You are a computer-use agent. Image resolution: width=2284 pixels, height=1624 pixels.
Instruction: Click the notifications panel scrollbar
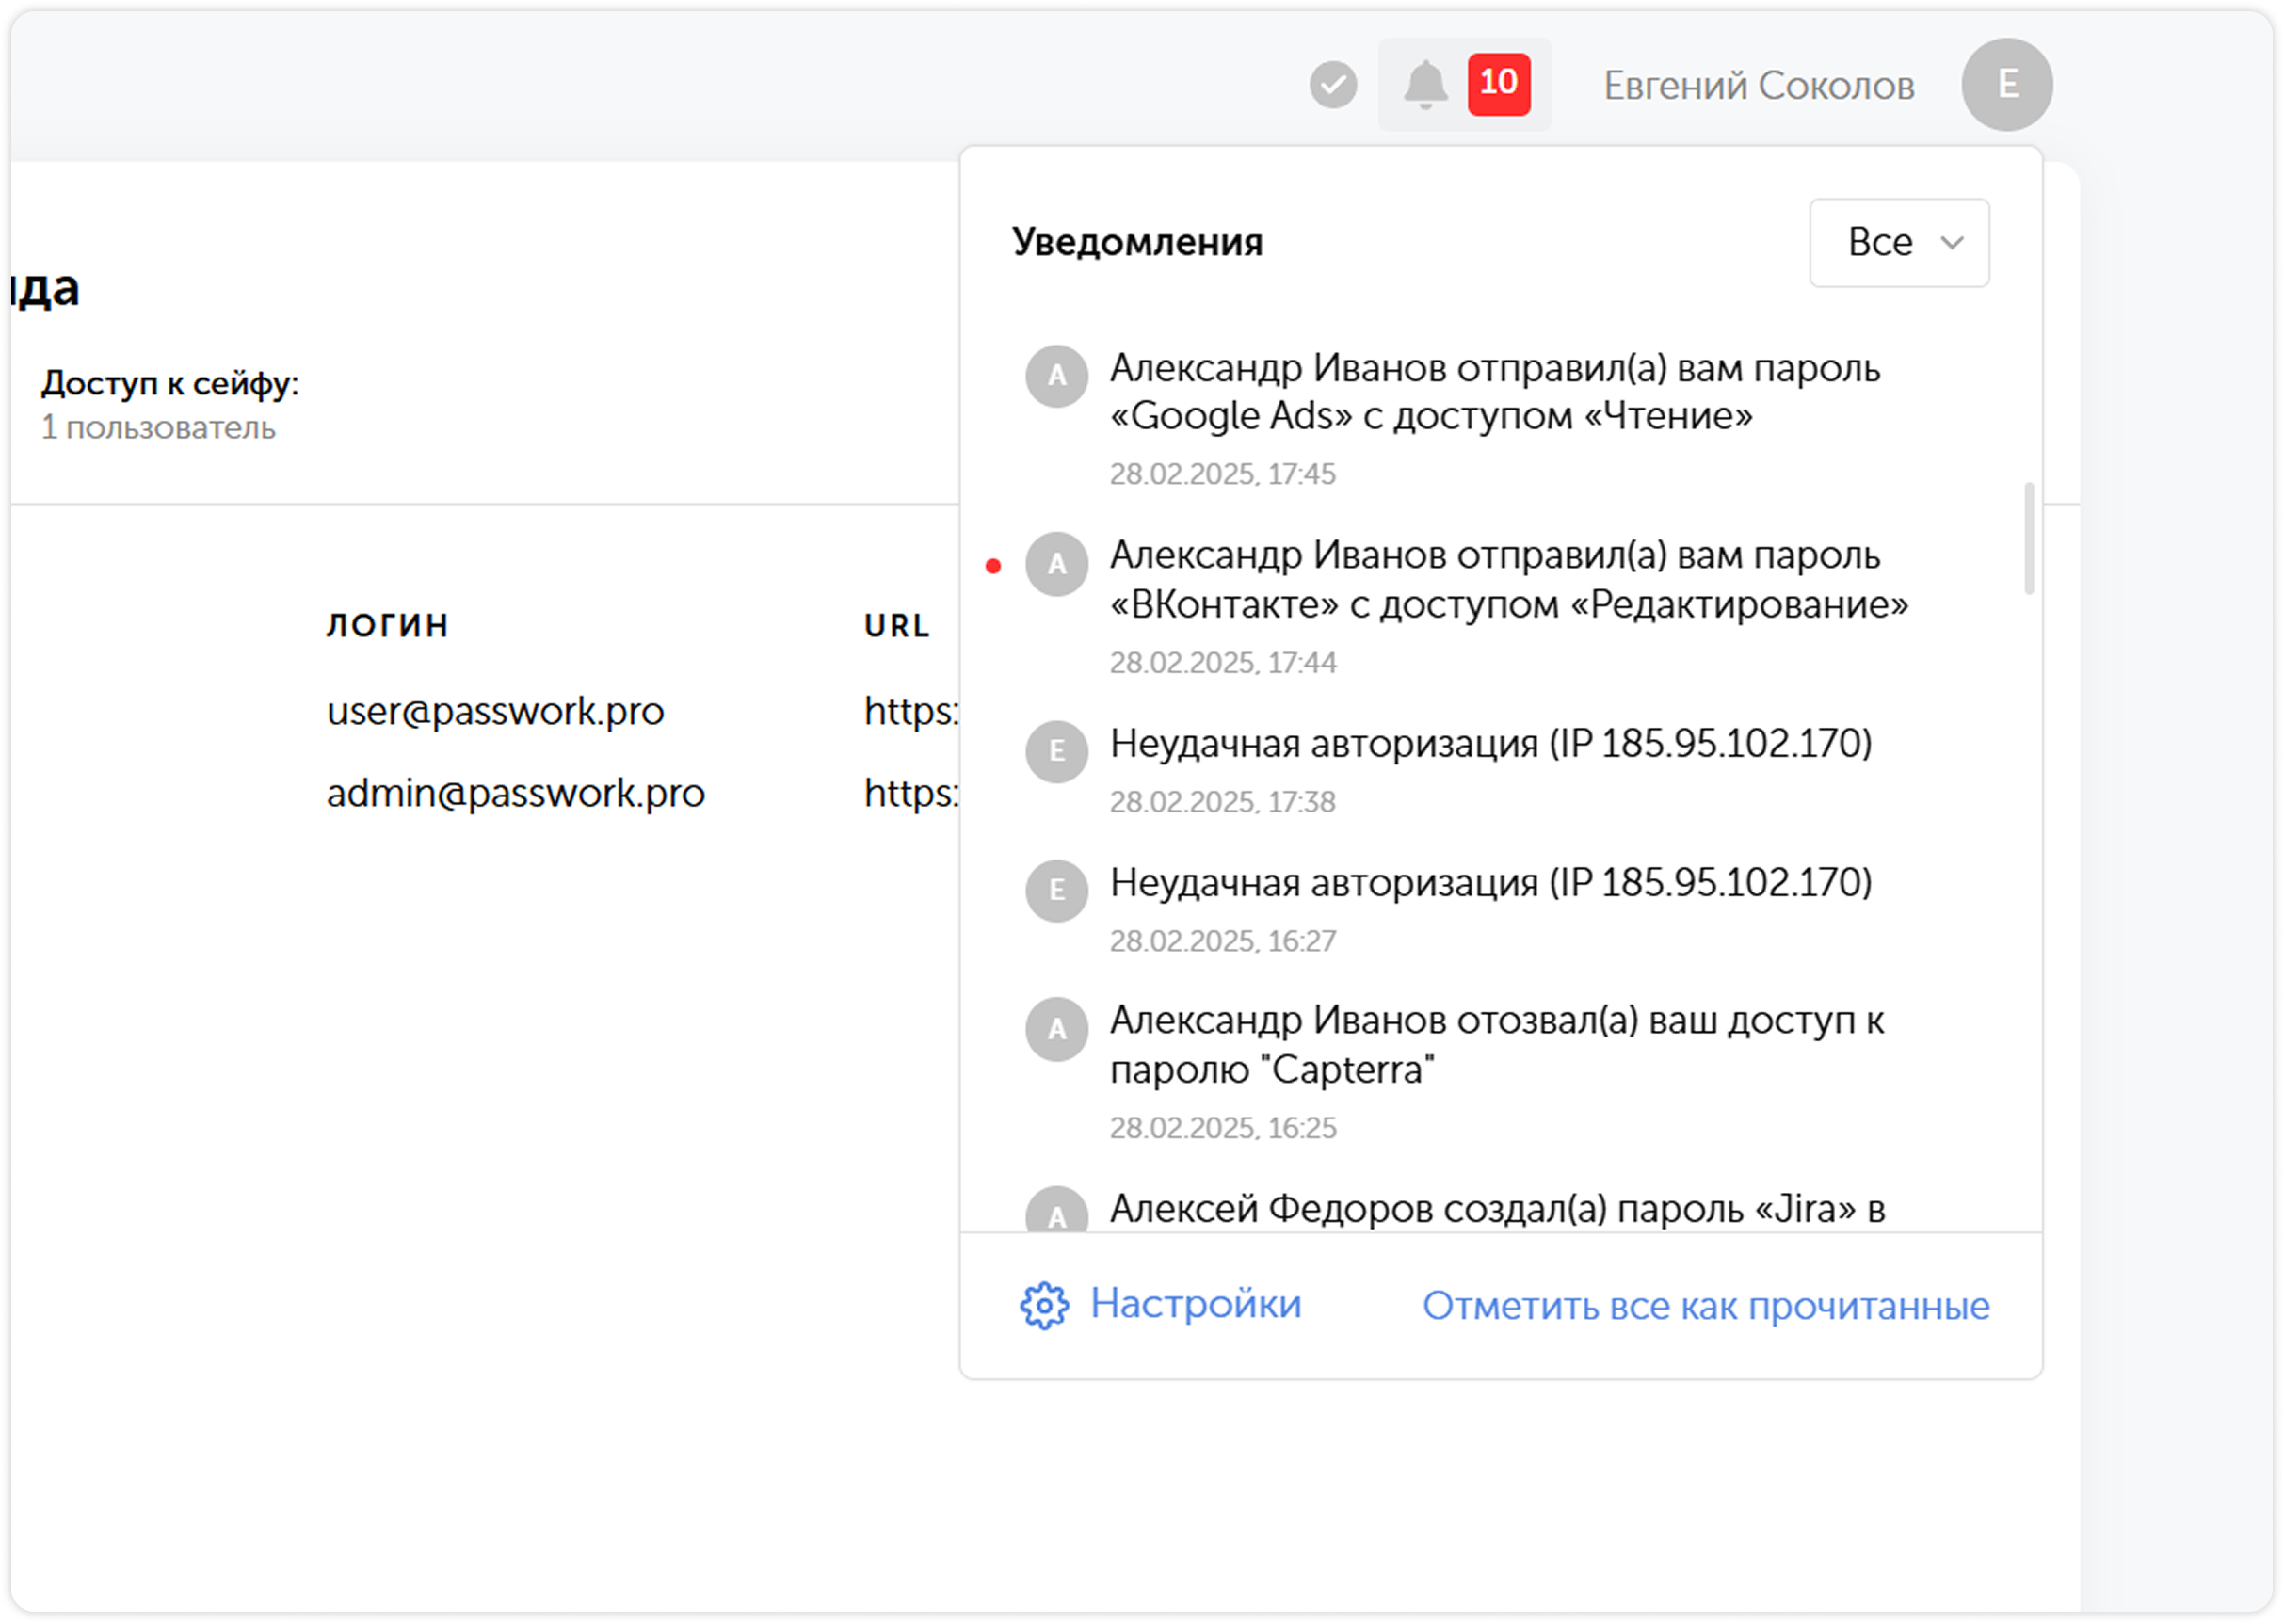pos(2028,539)
